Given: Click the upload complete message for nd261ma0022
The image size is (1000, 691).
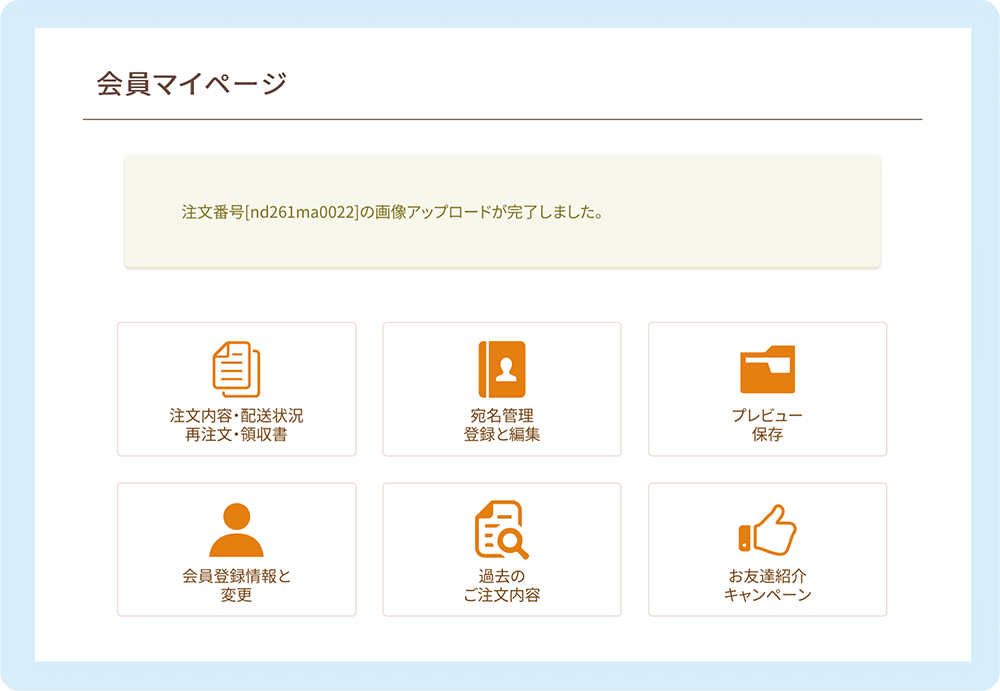Looking at the screenshot, I should click(x=393, y=212).
